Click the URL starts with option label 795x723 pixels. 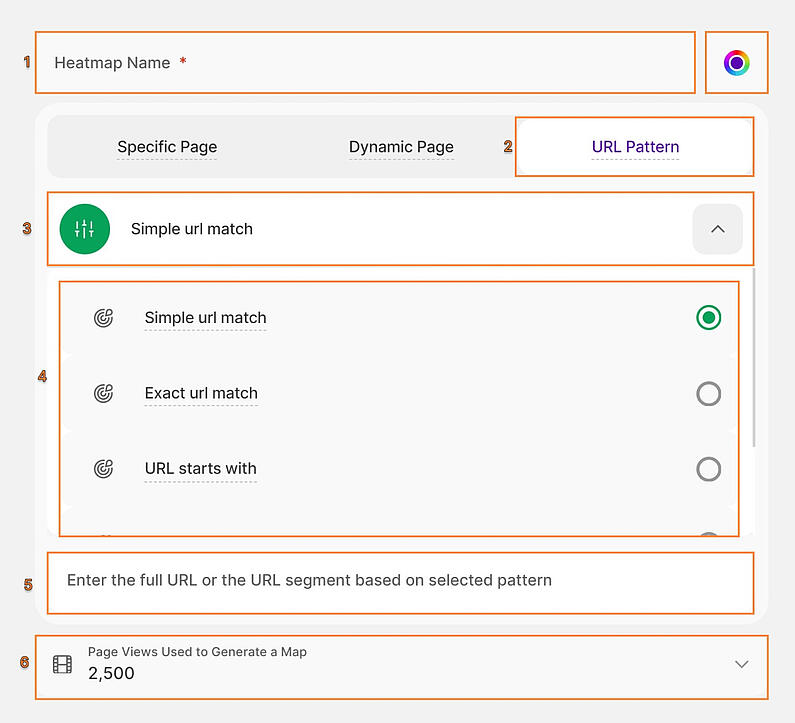click(201, 469)
